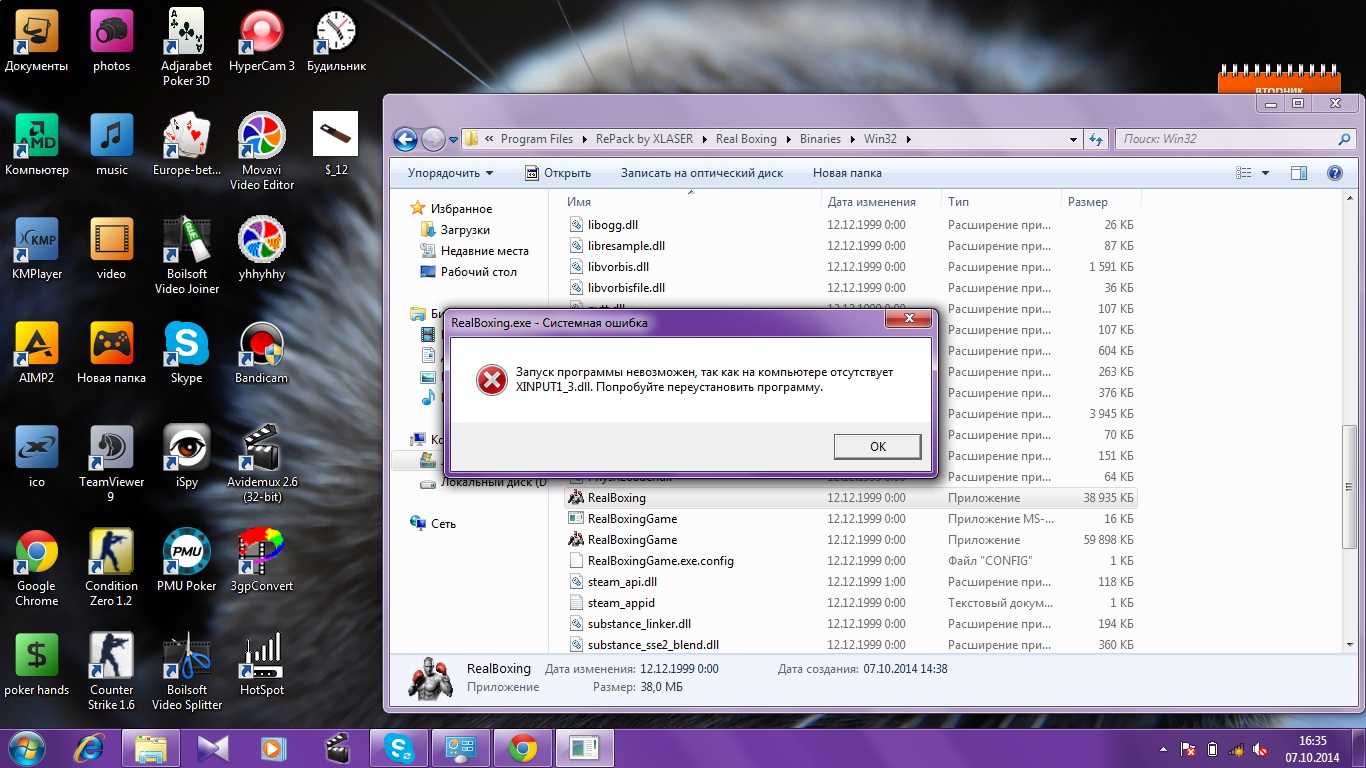Toggle the Explorer preview pane button

(x=1298, y=173)
